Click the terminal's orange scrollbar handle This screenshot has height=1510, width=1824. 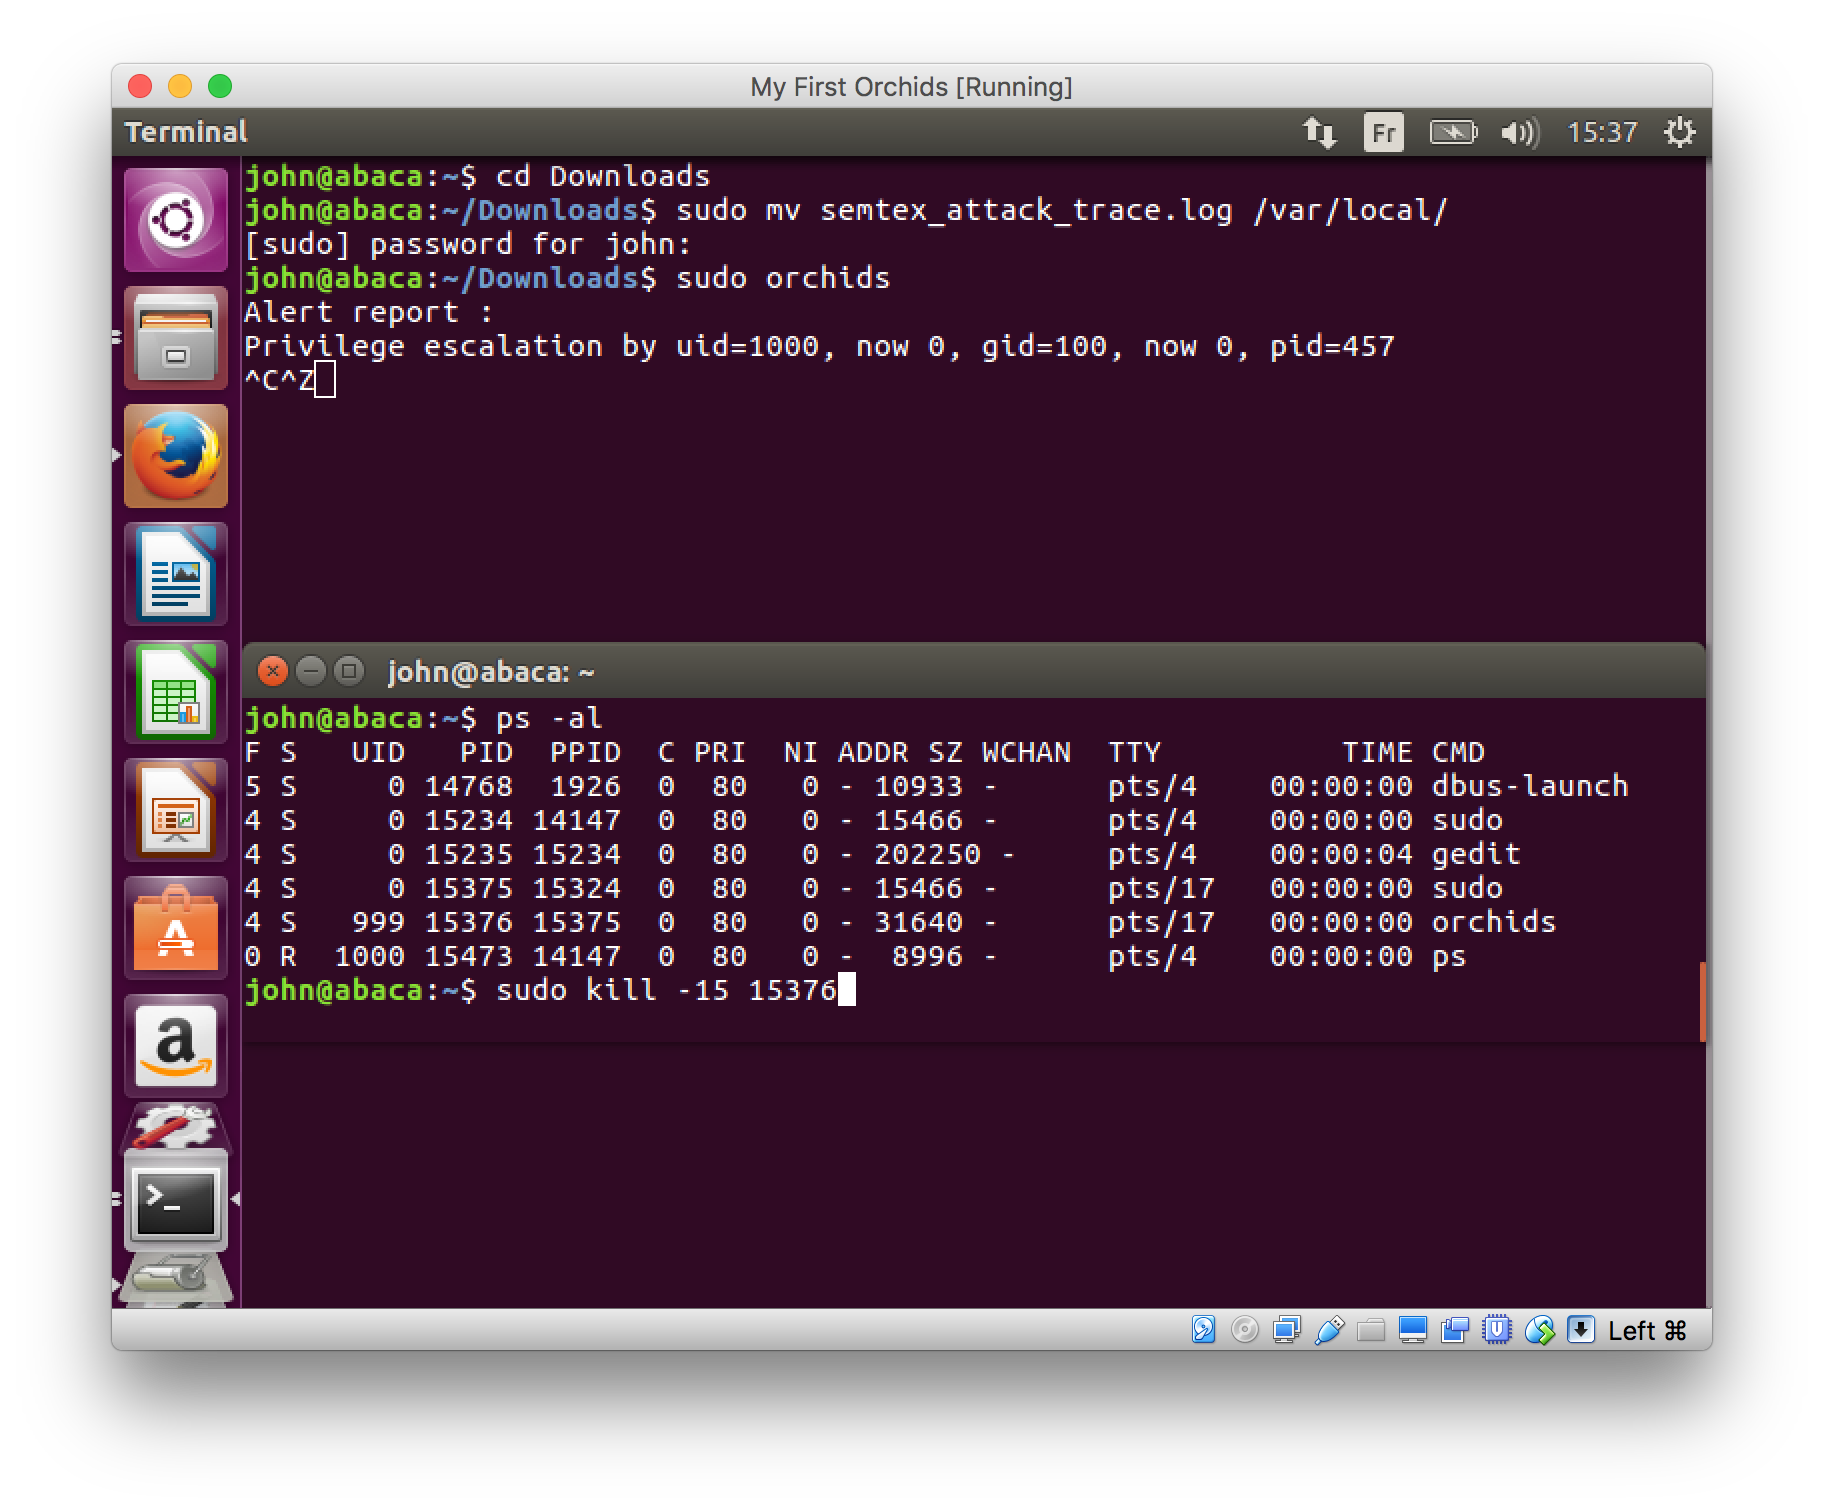tap(1702, 1002)
